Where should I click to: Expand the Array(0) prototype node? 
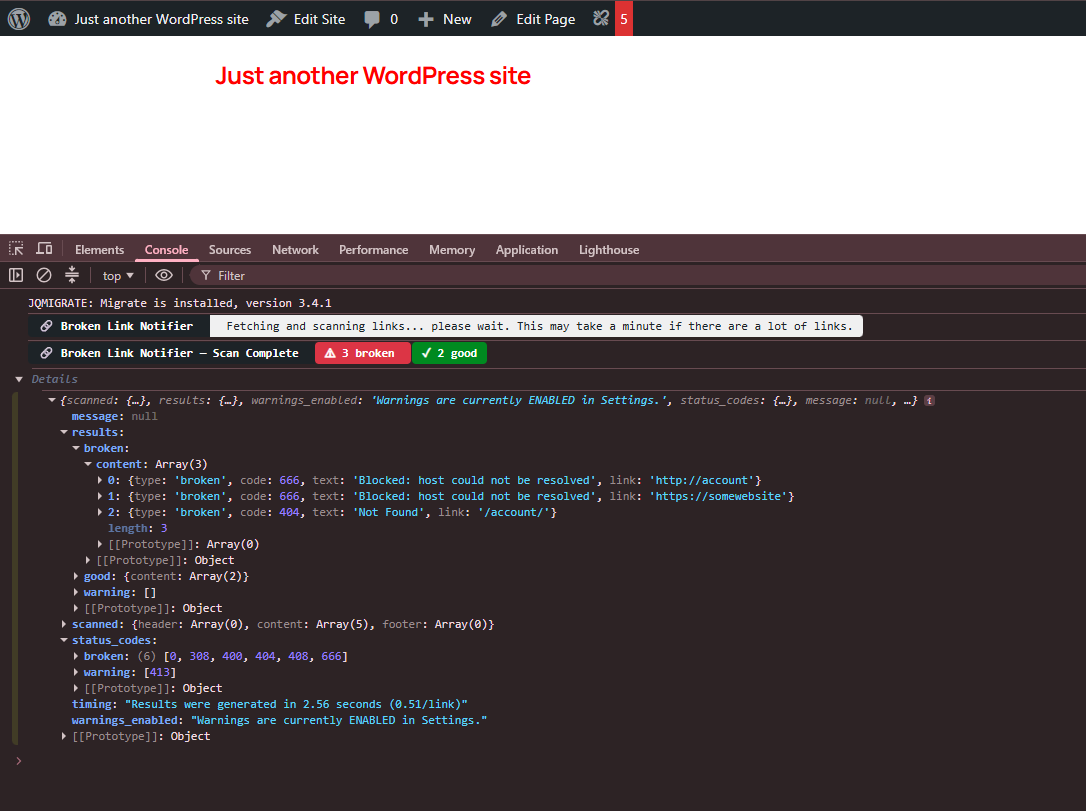[x=100, y=544]
